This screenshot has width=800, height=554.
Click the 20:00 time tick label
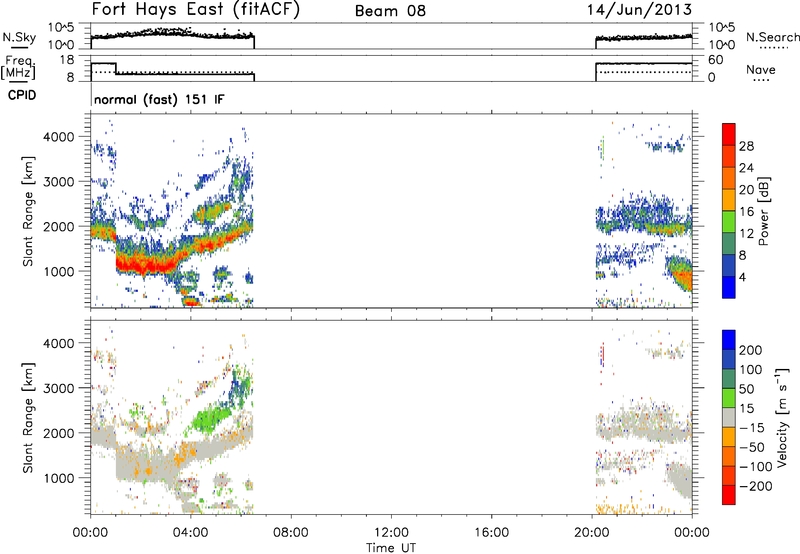coord(592,533)
